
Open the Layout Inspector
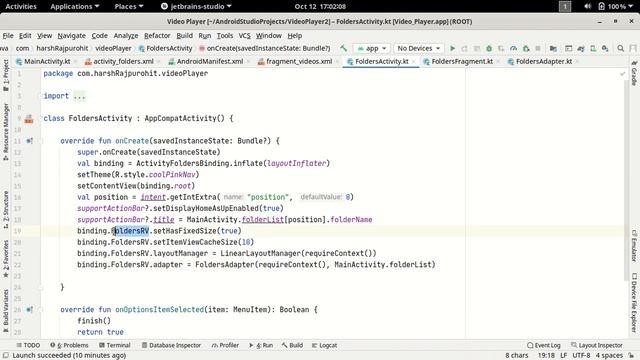596,345
